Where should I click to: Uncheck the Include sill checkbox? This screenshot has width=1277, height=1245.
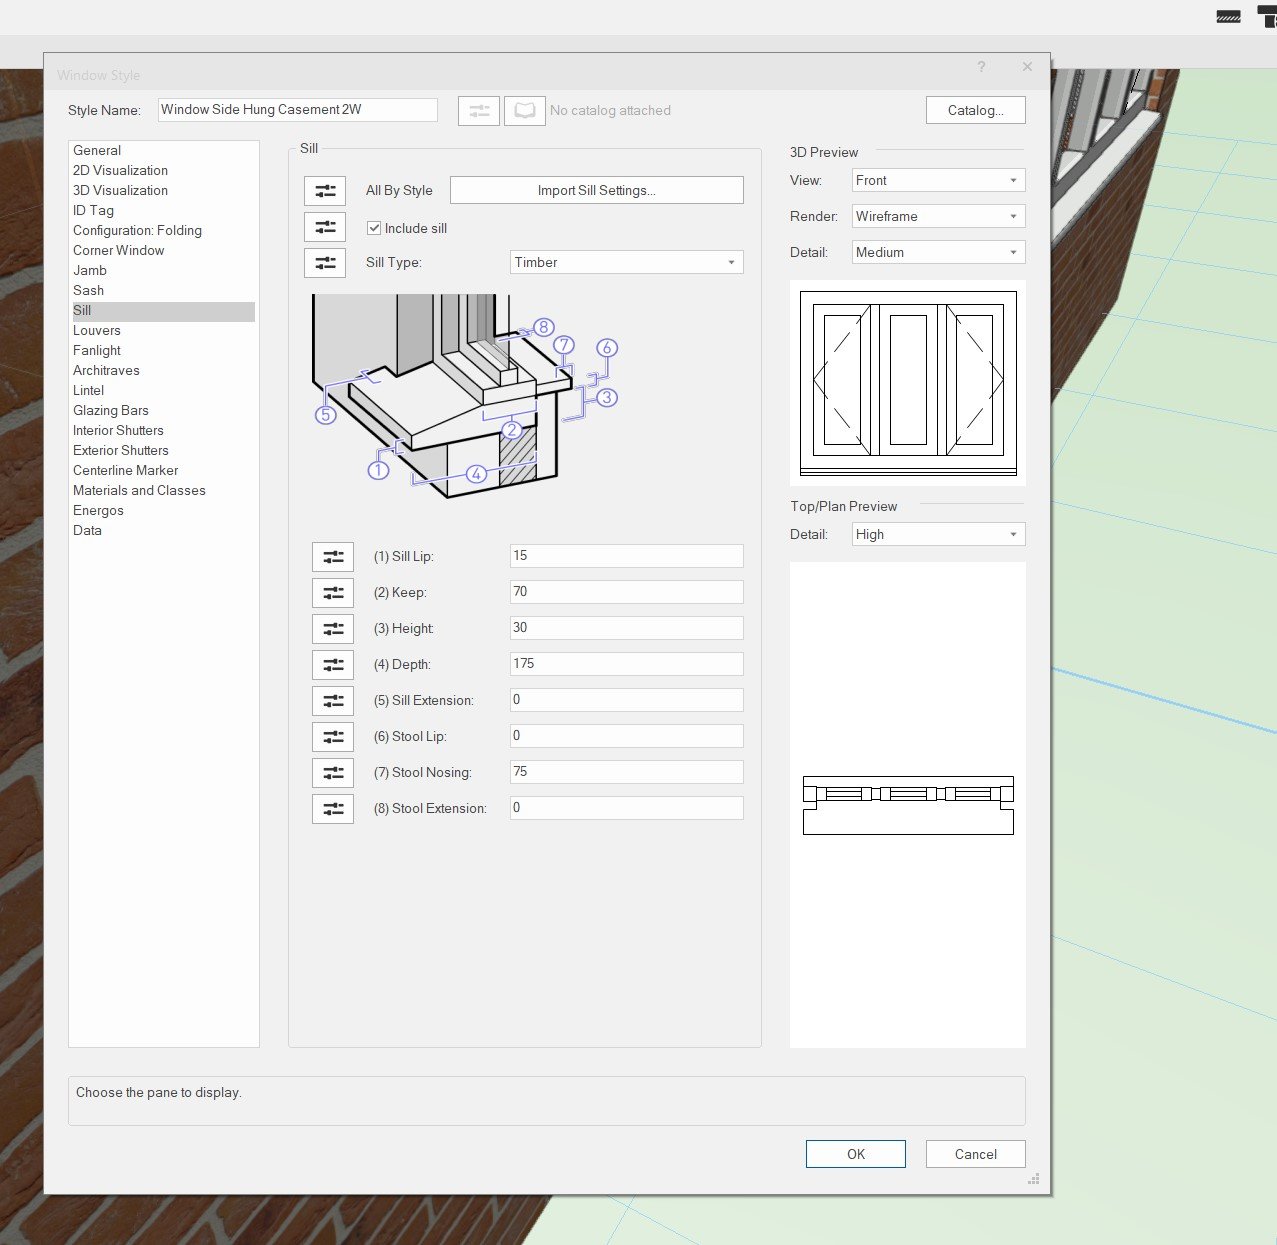tap(373, 227)
